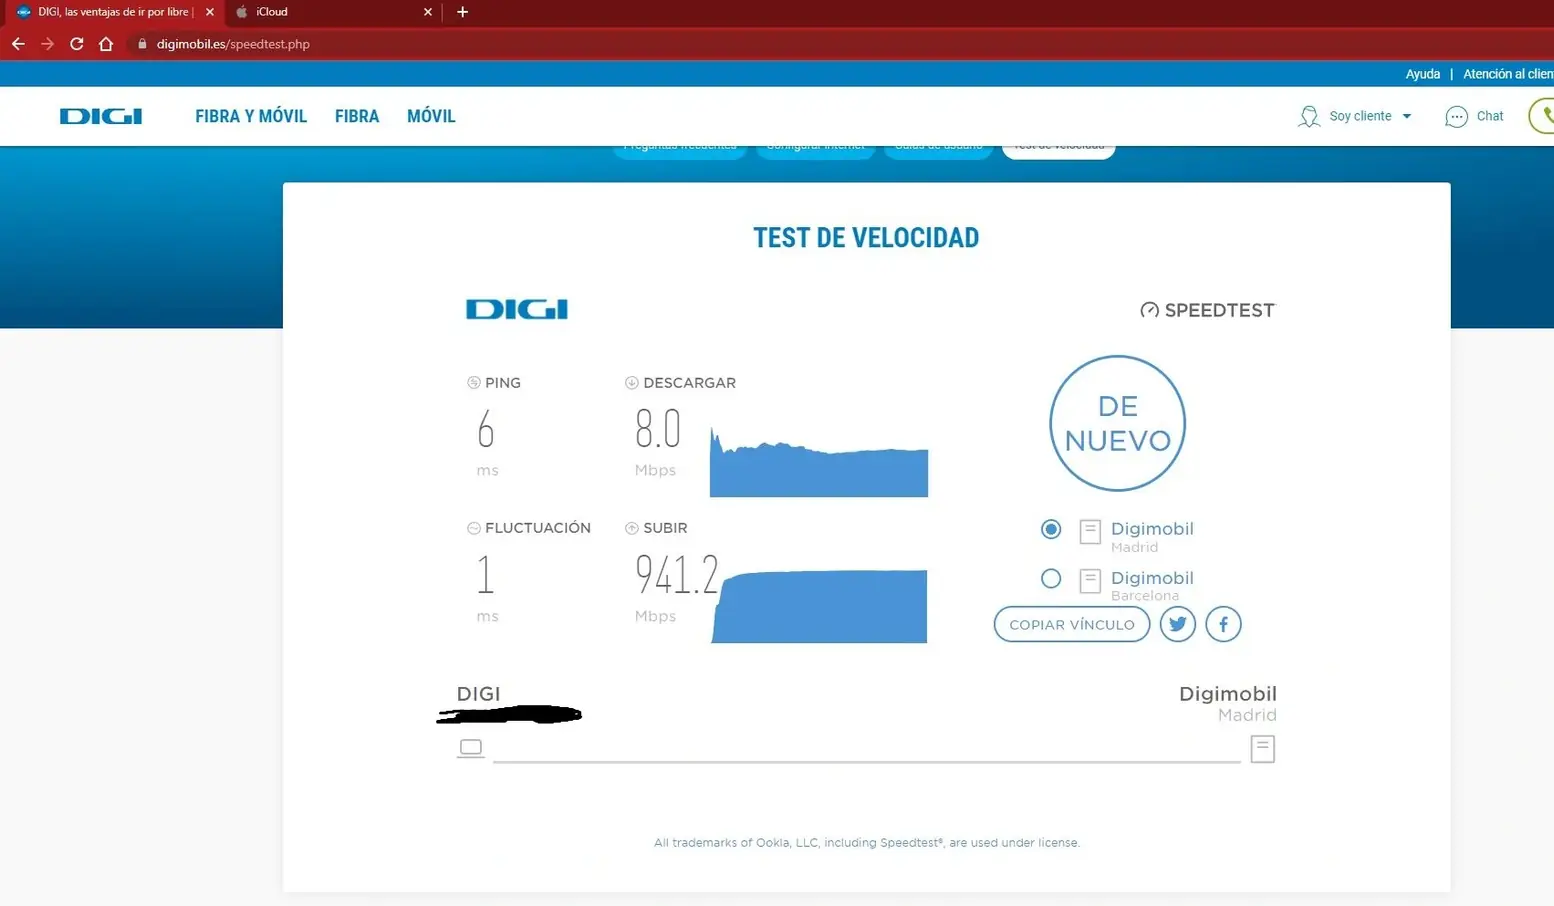Click the address bar URL
Screen dimensions: 1554x906
point(233,44)
